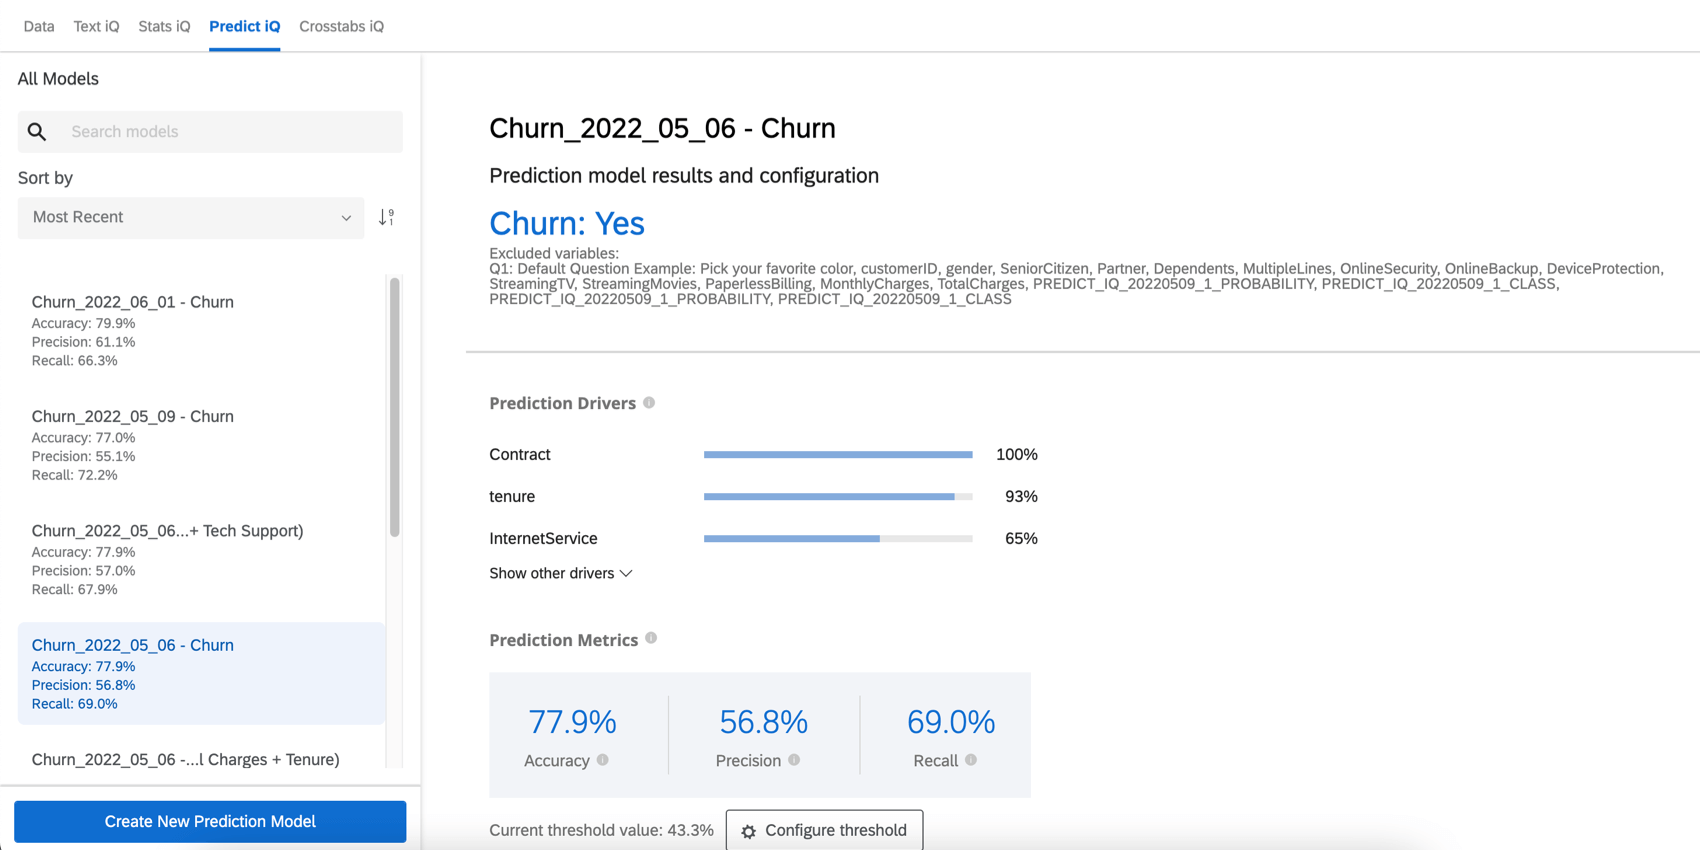Click info icon next to Prediction Drivers
Screen dimensions: 1700x850
click(x=649, y=403)
